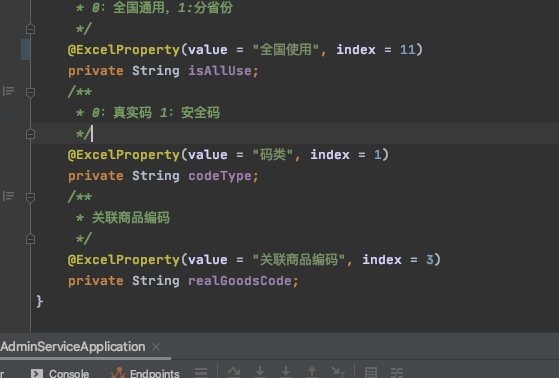Click the "关联商品编码" string in the annotation

[x=299, y=260]
